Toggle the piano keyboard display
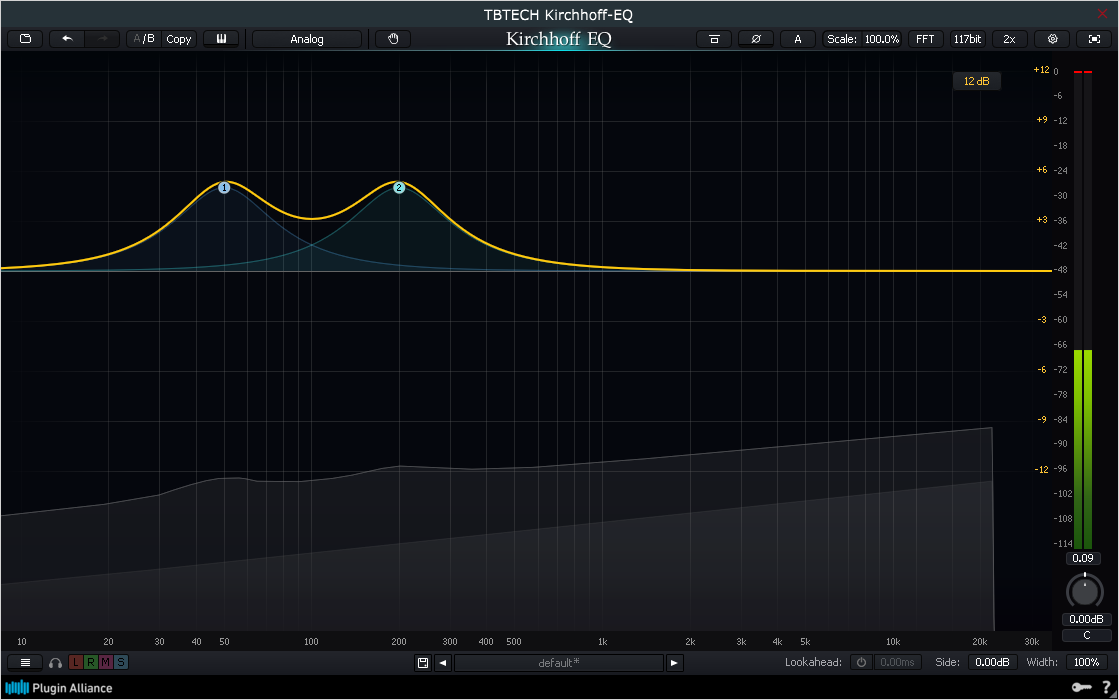Viewport: 1119px width, 700px height. point(221,39)
